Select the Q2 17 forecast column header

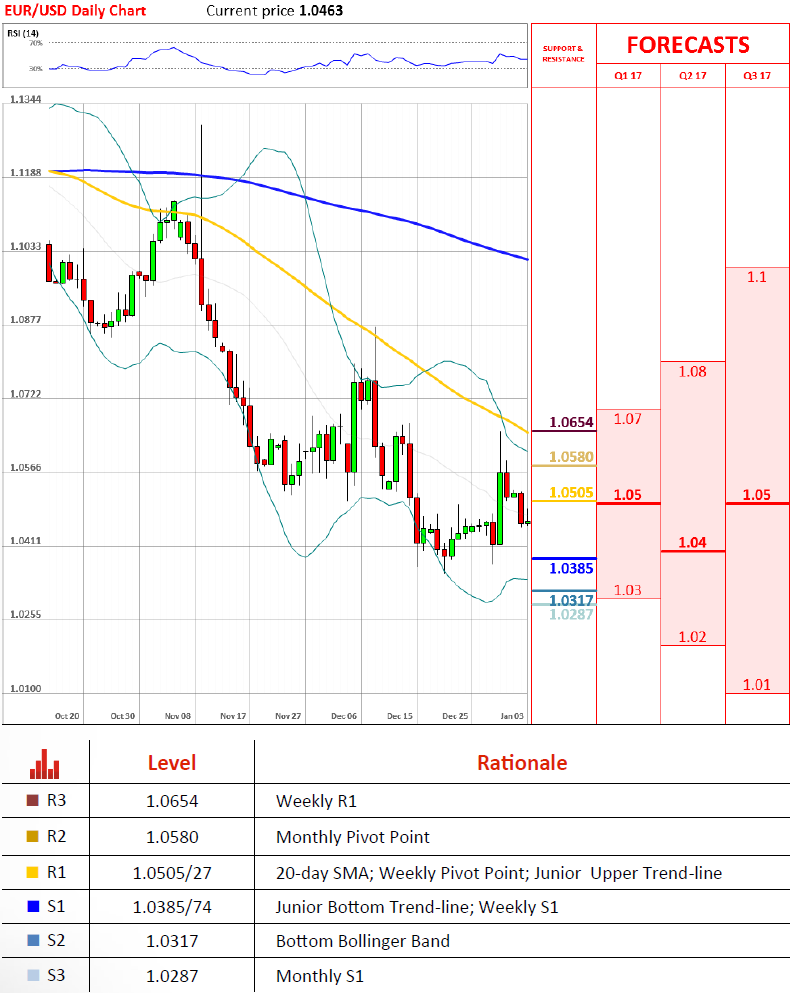click(692, 75)
